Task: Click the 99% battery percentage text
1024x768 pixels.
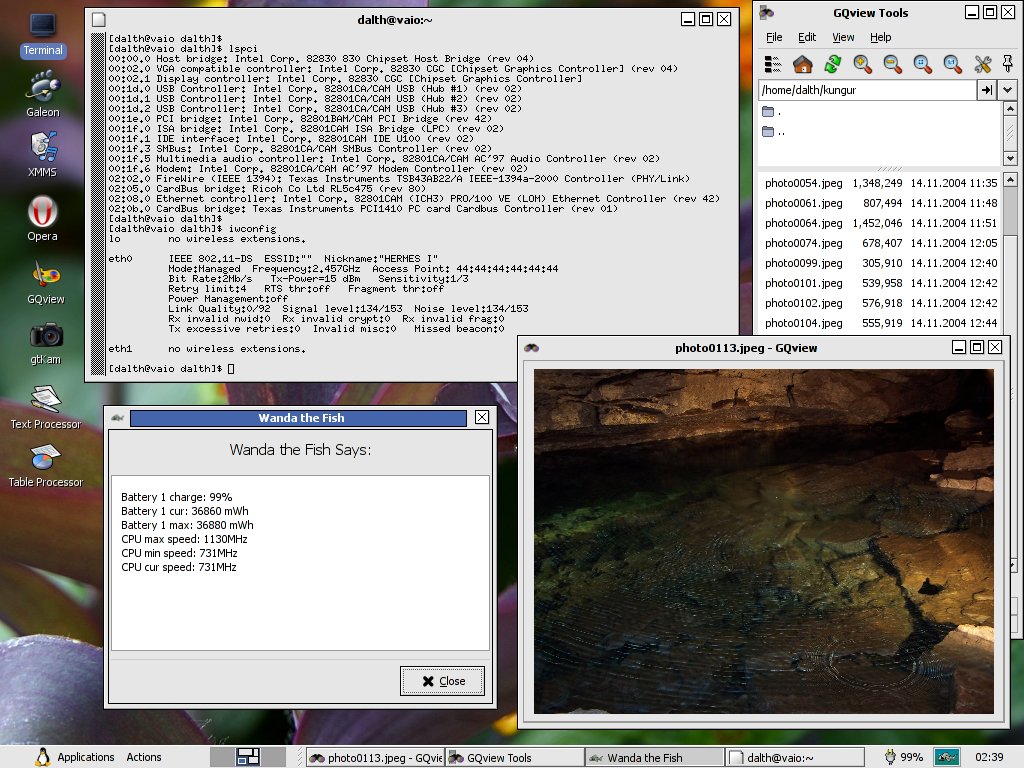Action: pos(911,757)
